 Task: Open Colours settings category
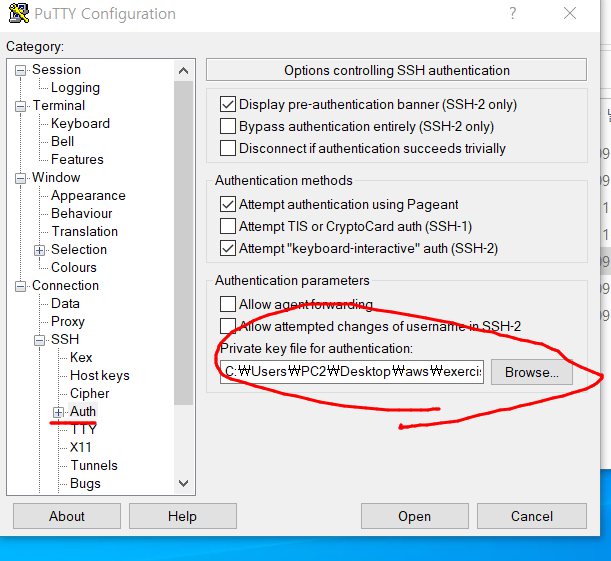click(x=74, y=267)
